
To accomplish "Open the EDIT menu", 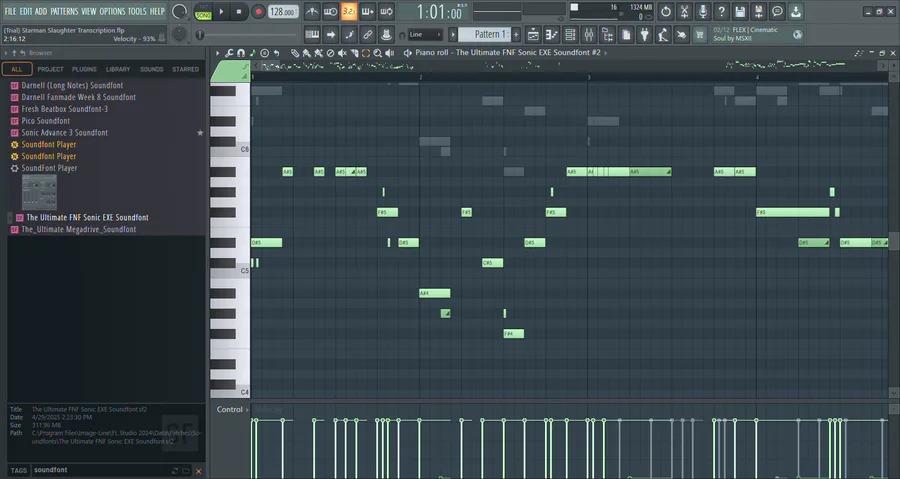I will (x=26, y=11).
